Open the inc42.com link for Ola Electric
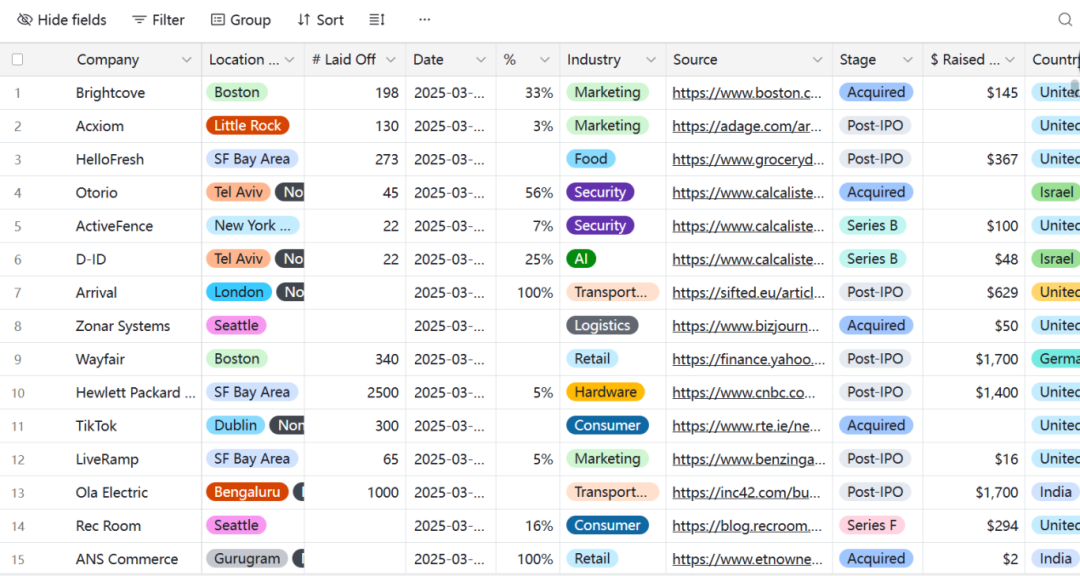The height and width of the screenshot is (576, 1080). coord(746,493)
